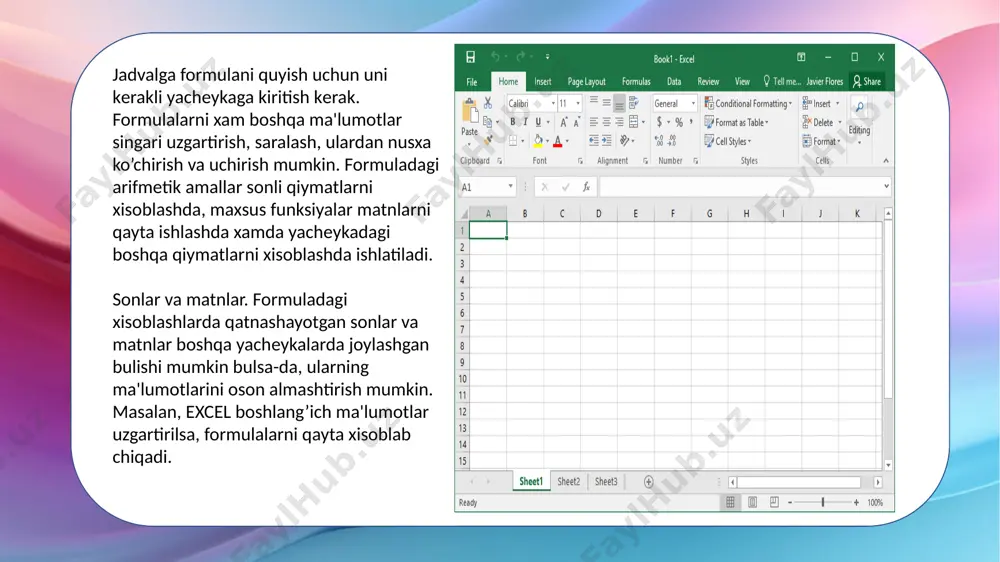Toggle Middle Align in Alignment group
Image resolution: width=1000 pixels, height=562 pixels.
607,102
